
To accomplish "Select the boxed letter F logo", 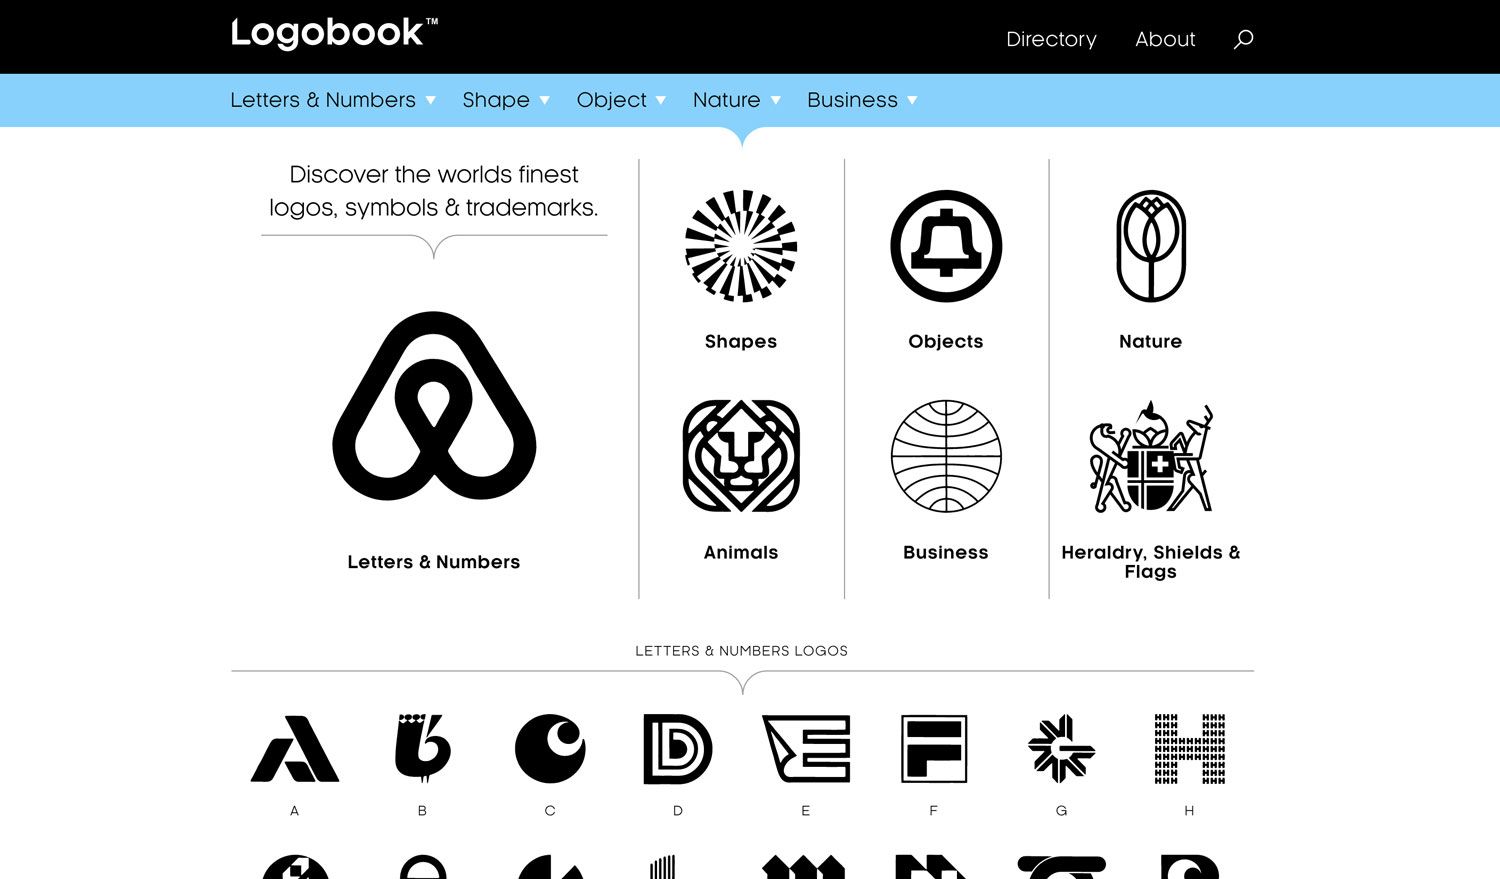I will click(x=934, y=748).
